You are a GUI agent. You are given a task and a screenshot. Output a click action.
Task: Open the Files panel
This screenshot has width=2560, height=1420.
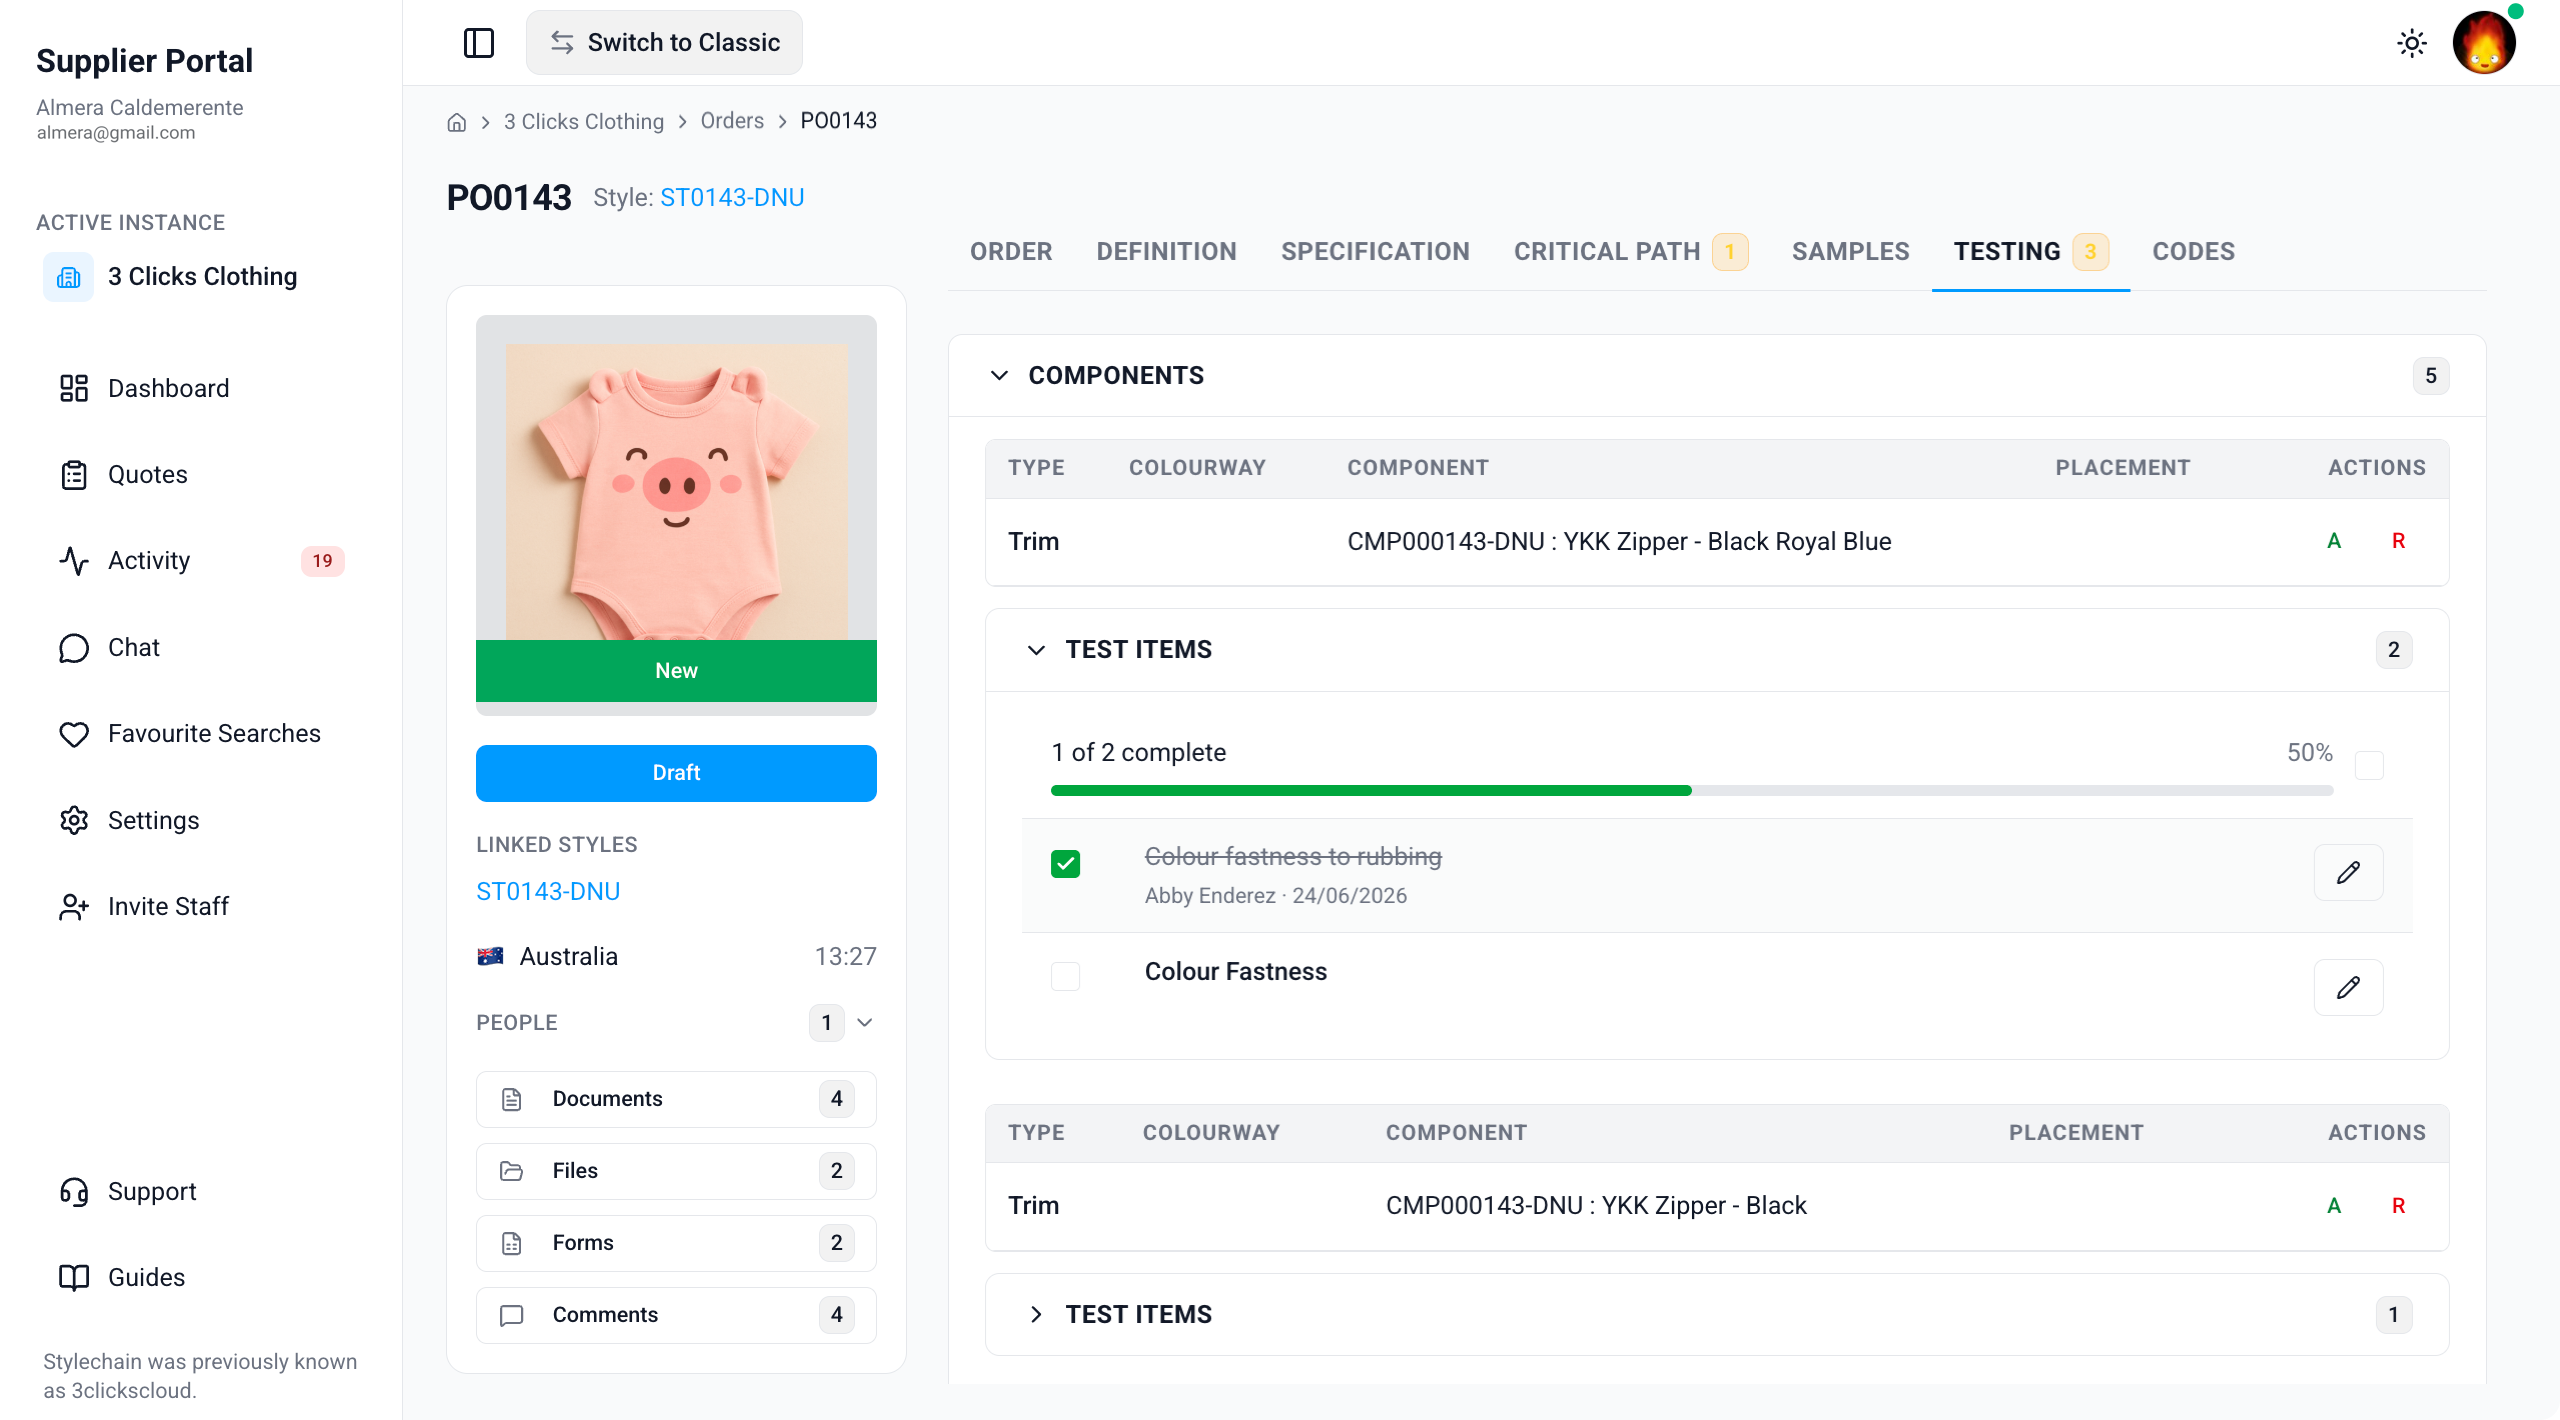pyautogui.click(x=676, y=1171)
